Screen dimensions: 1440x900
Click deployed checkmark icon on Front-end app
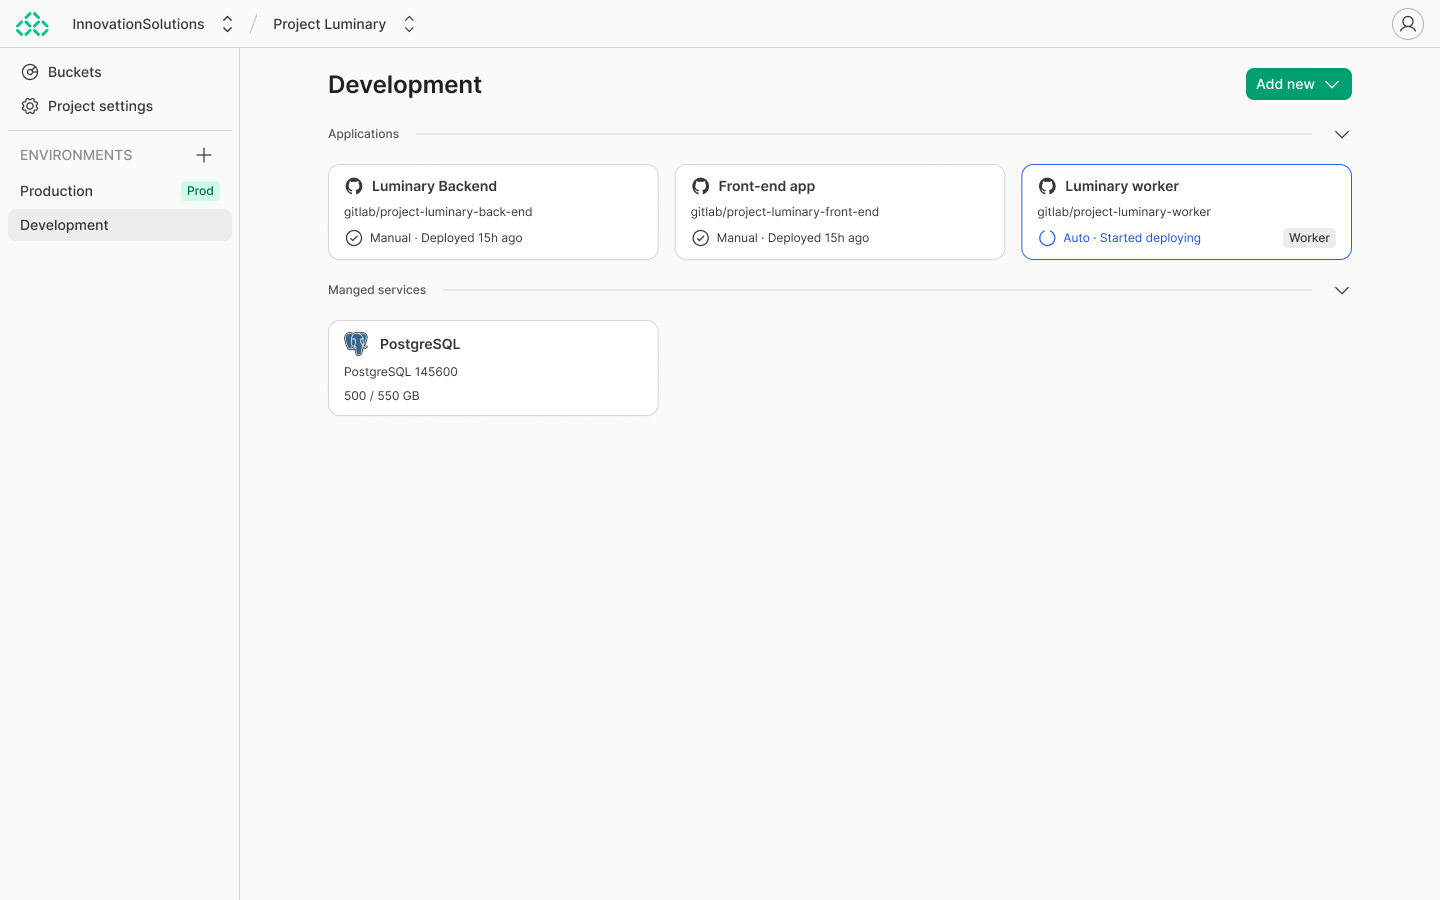701,238
